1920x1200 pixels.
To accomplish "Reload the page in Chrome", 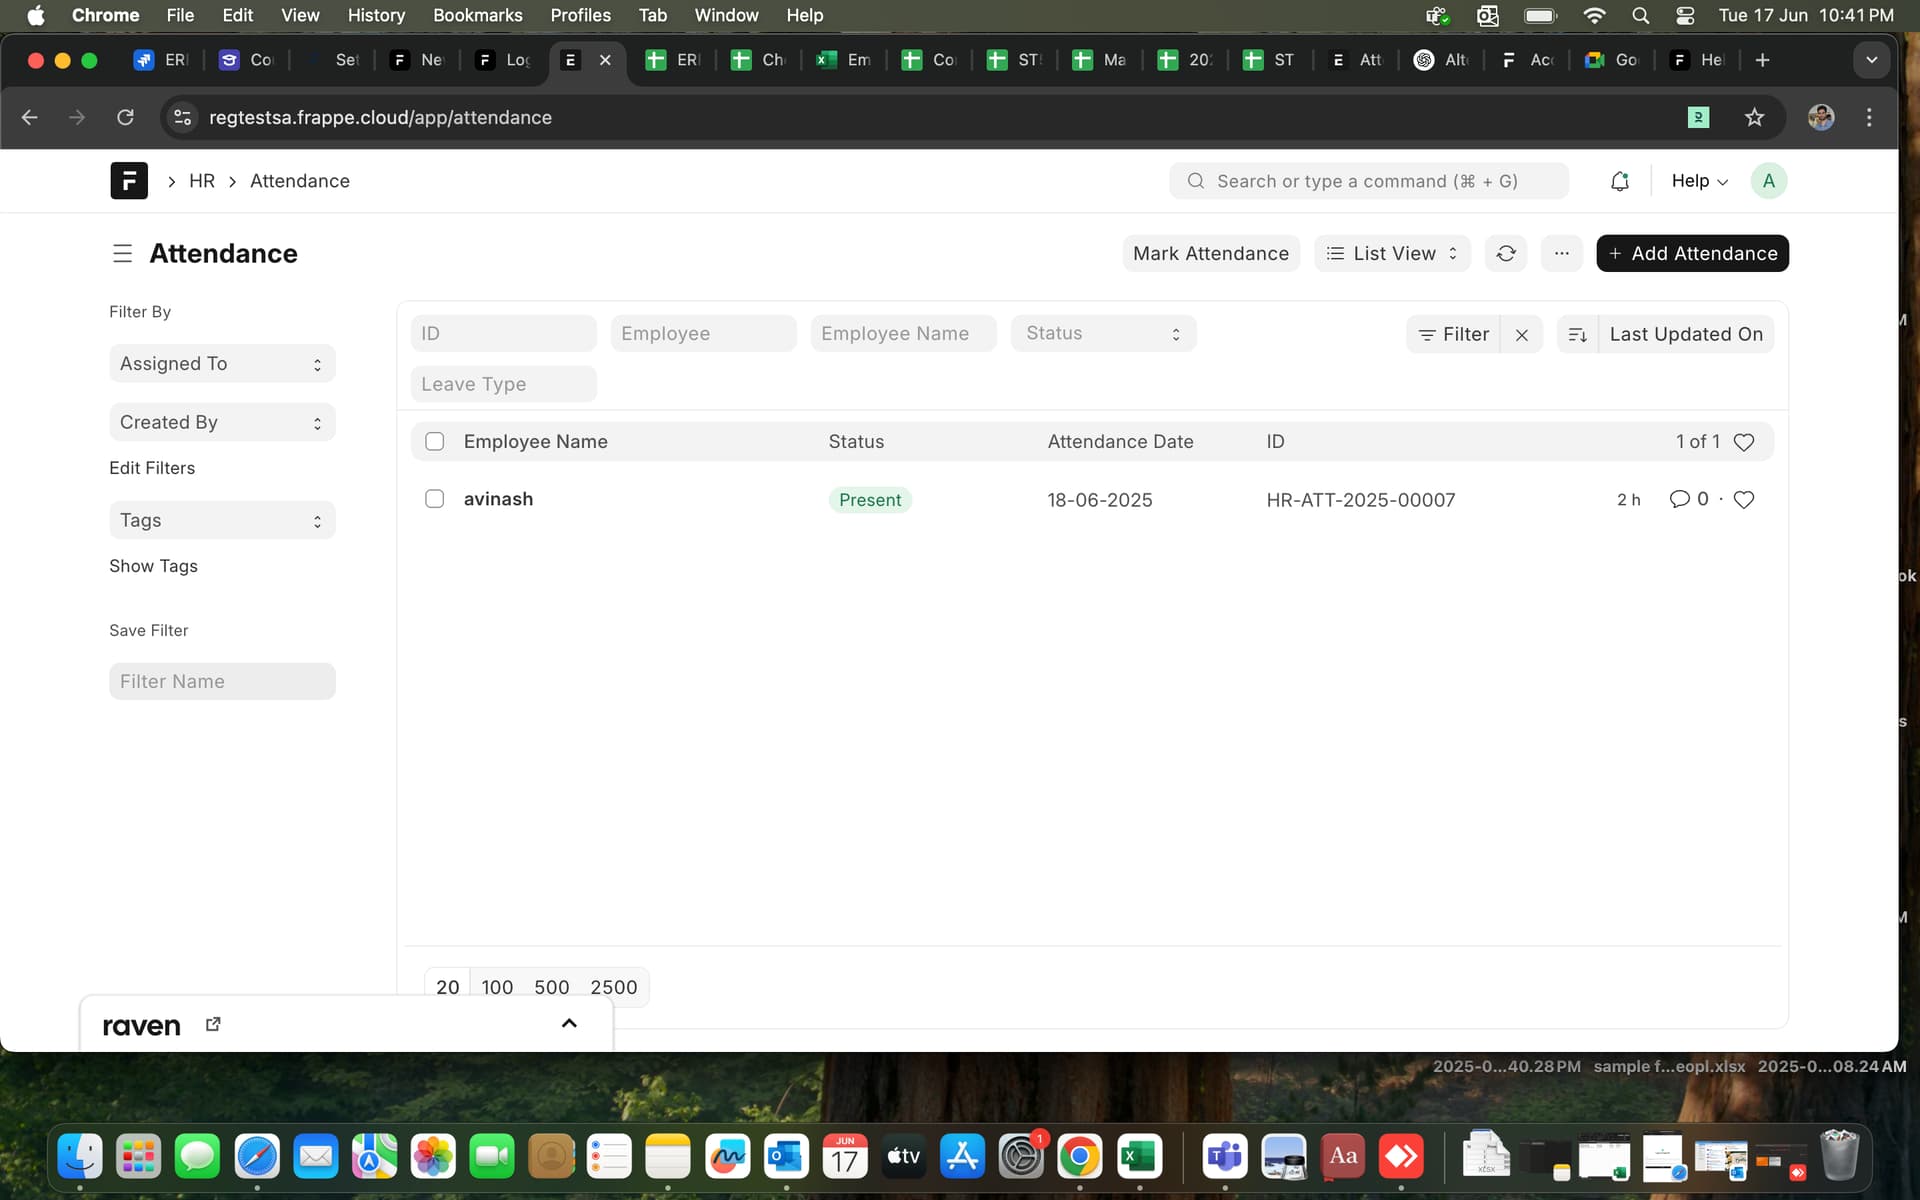I will click(x=125, y=117).
